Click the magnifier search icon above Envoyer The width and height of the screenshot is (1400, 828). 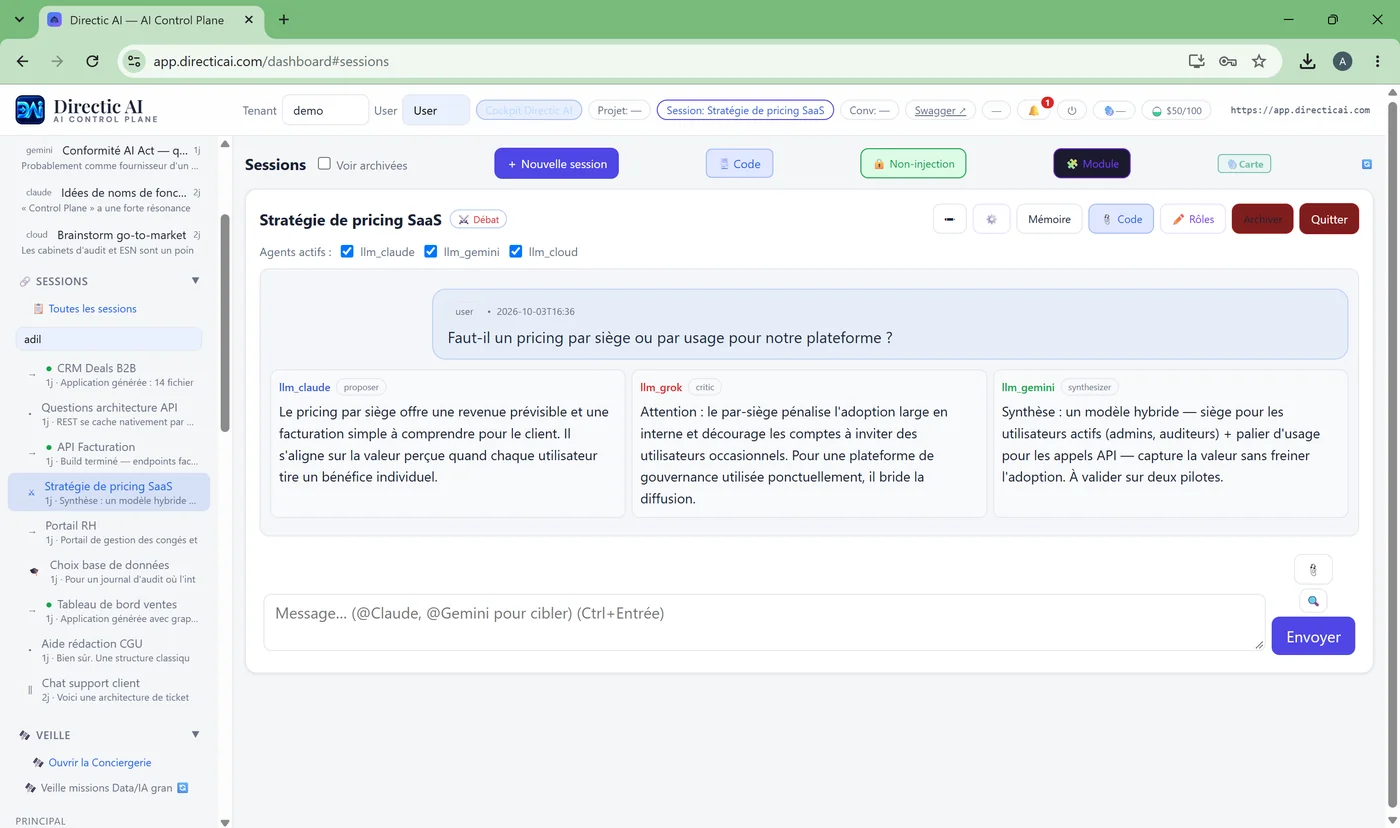pyautogui.click(x=1313, y=601)
